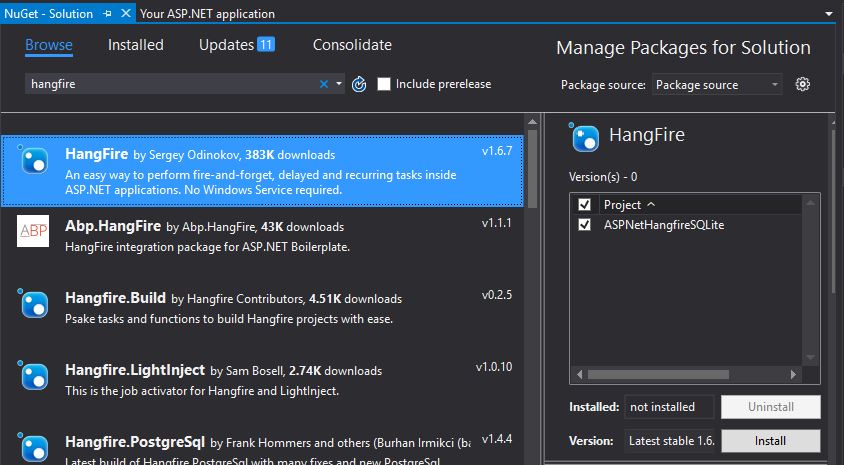
Task: Open the Consolidate tab
Action: tap(352, 45)
